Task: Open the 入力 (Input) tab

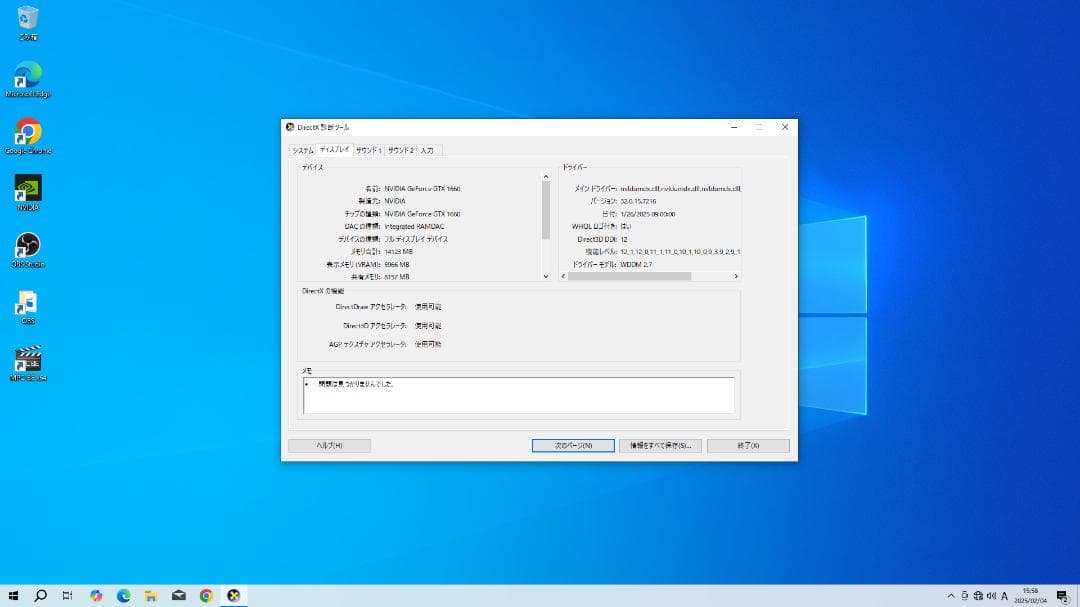Action: (x=428, y=150)
